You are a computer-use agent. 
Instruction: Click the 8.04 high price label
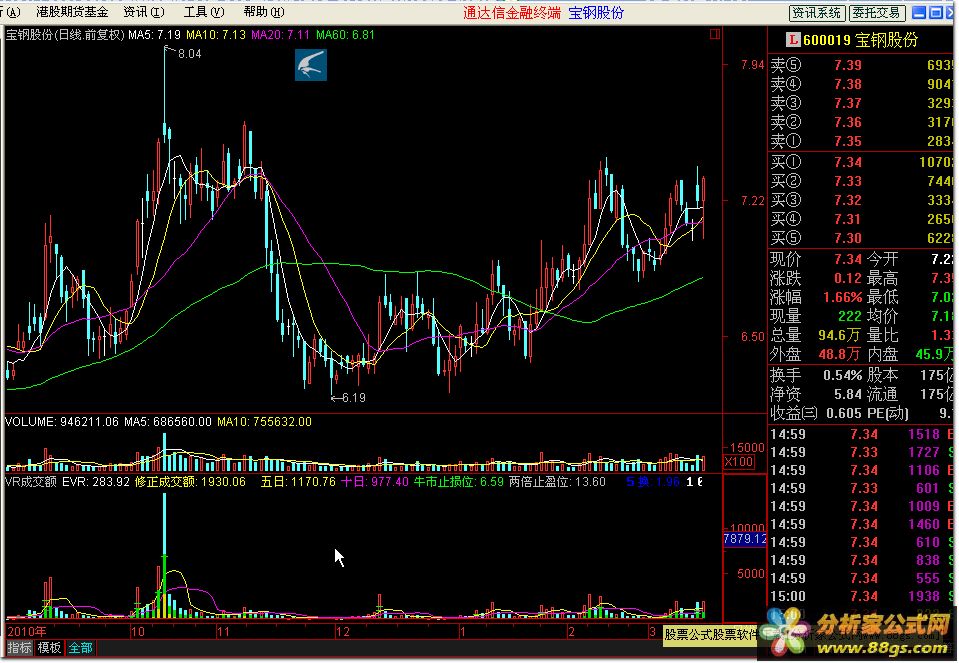coord(190,54)
